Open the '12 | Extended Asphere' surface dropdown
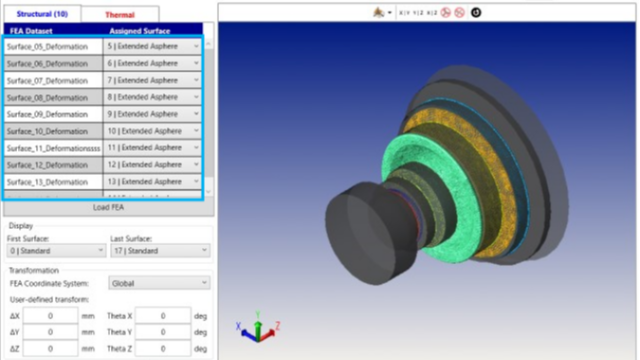640x360 pixels. (x=153, y=164)
